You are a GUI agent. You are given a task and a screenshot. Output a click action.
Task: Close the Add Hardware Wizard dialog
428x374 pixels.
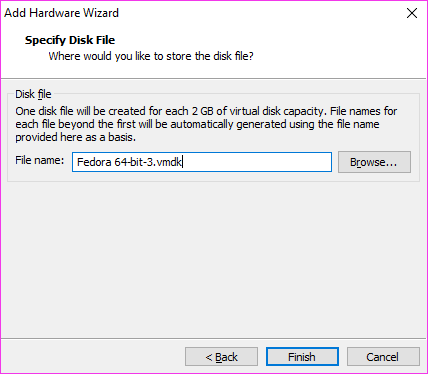(x=412, y=13)
